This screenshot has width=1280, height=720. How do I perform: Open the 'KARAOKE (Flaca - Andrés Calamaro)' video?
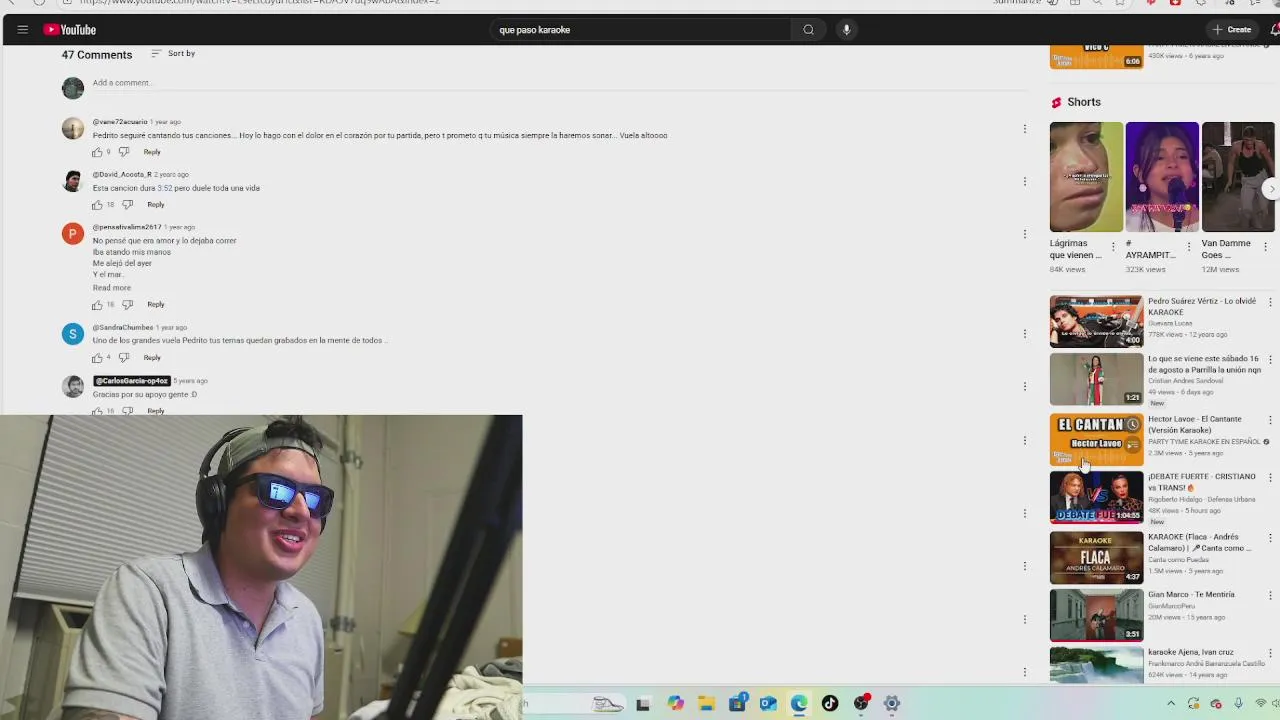pyautogui.click(x=1096, y=557)
